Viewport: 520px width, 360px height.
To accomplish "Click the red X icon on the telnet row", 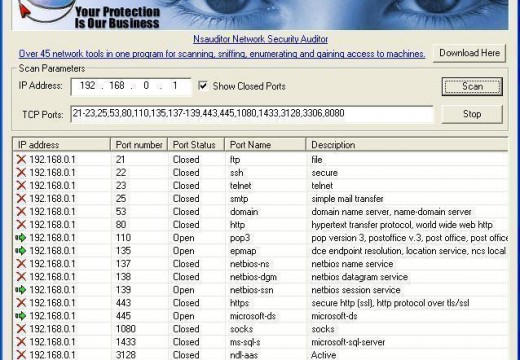I will [21, 185].
